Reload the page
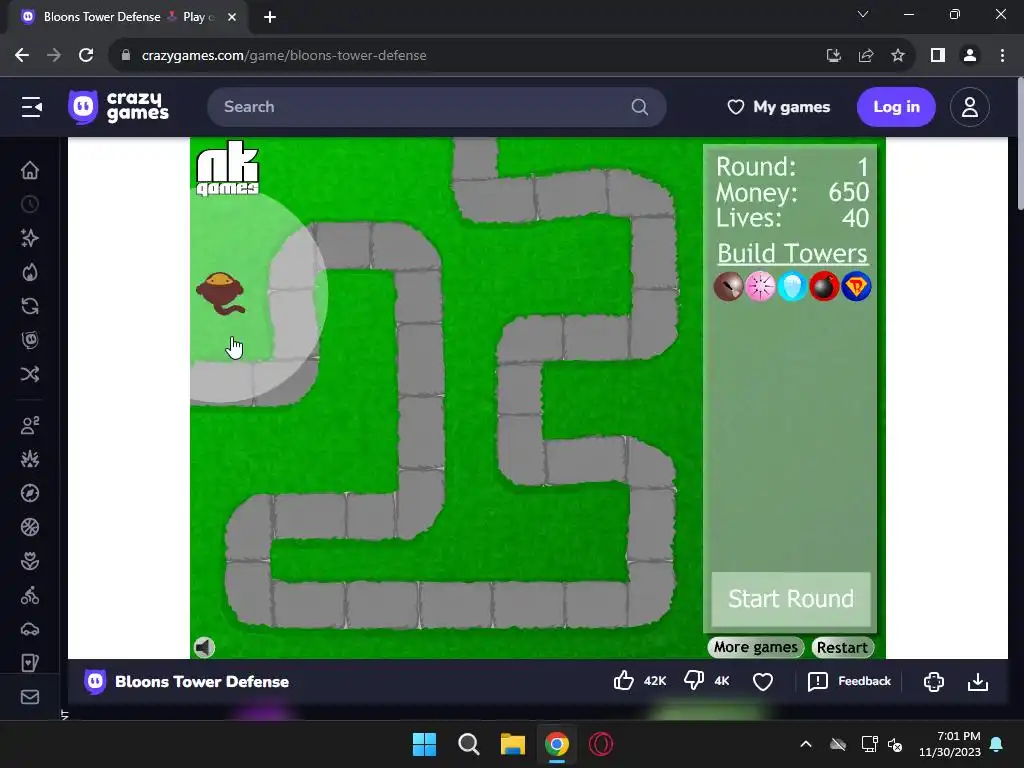1024x768 pixels. click(86, 56)
